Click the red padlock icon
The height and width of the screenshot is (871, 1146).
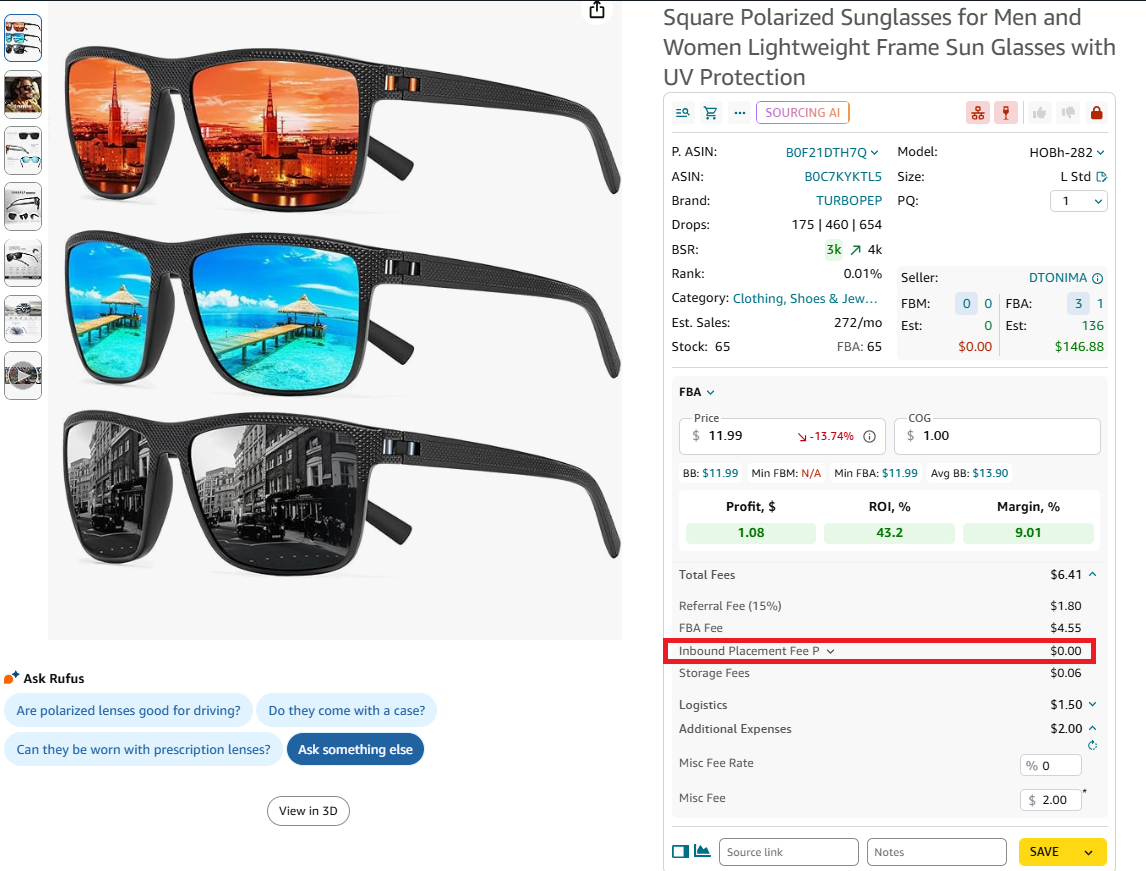point(1096,113)
